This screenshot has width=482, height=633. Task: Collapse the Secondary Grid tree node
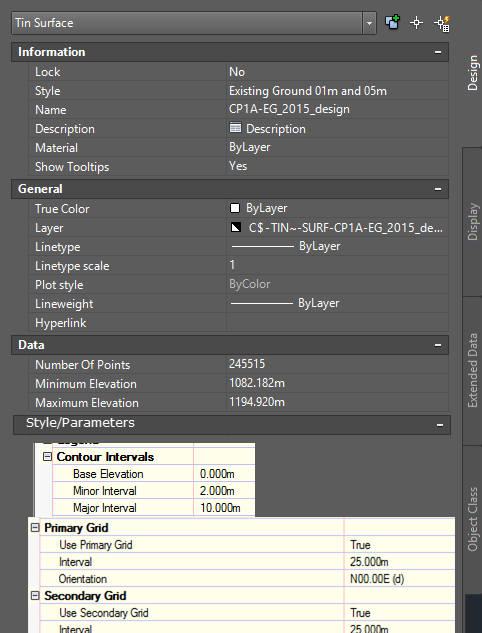tap(35, 595)
